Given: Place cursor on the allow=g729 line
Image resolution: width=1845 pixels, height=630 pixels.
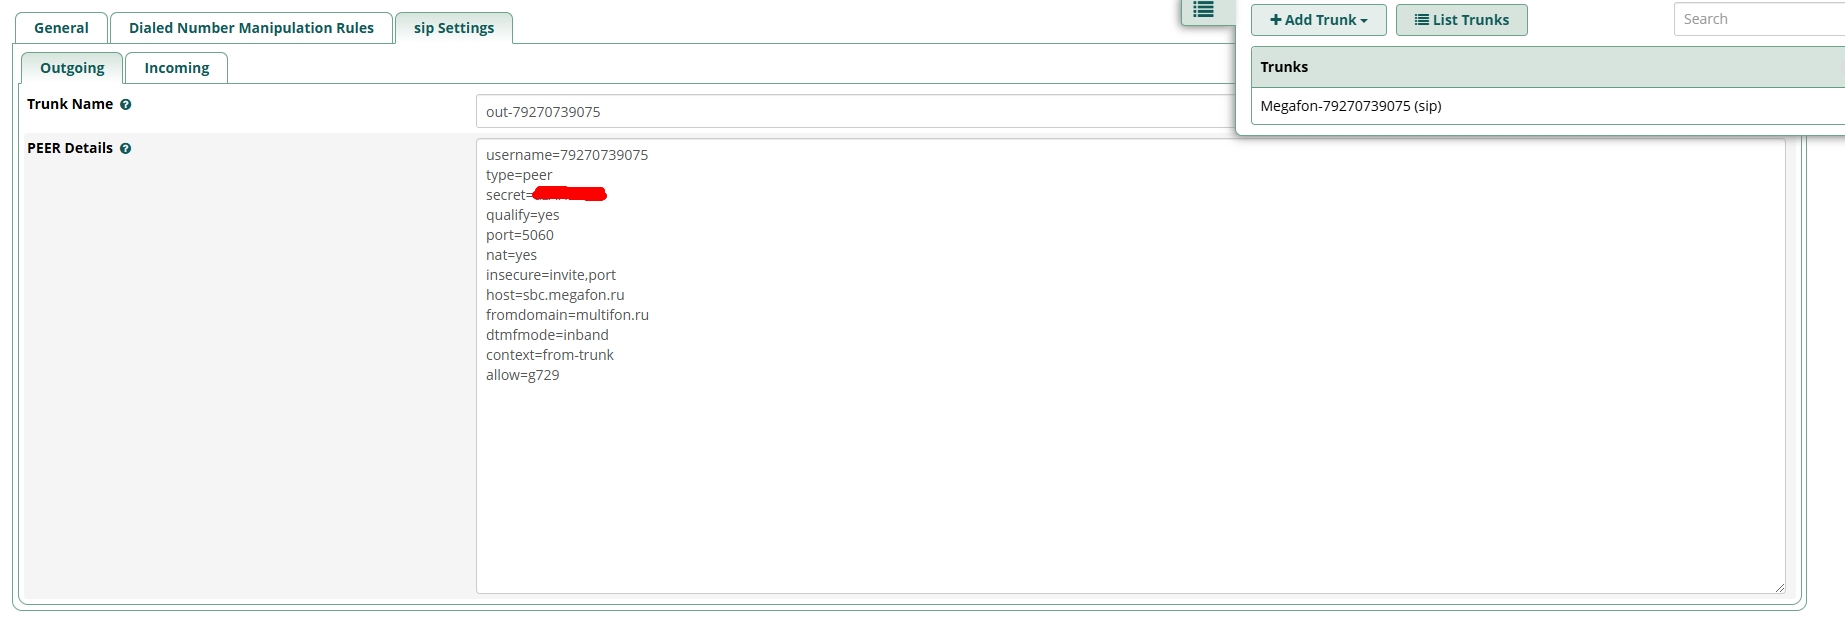Looking at the screenshot, I should coord(523,375).
